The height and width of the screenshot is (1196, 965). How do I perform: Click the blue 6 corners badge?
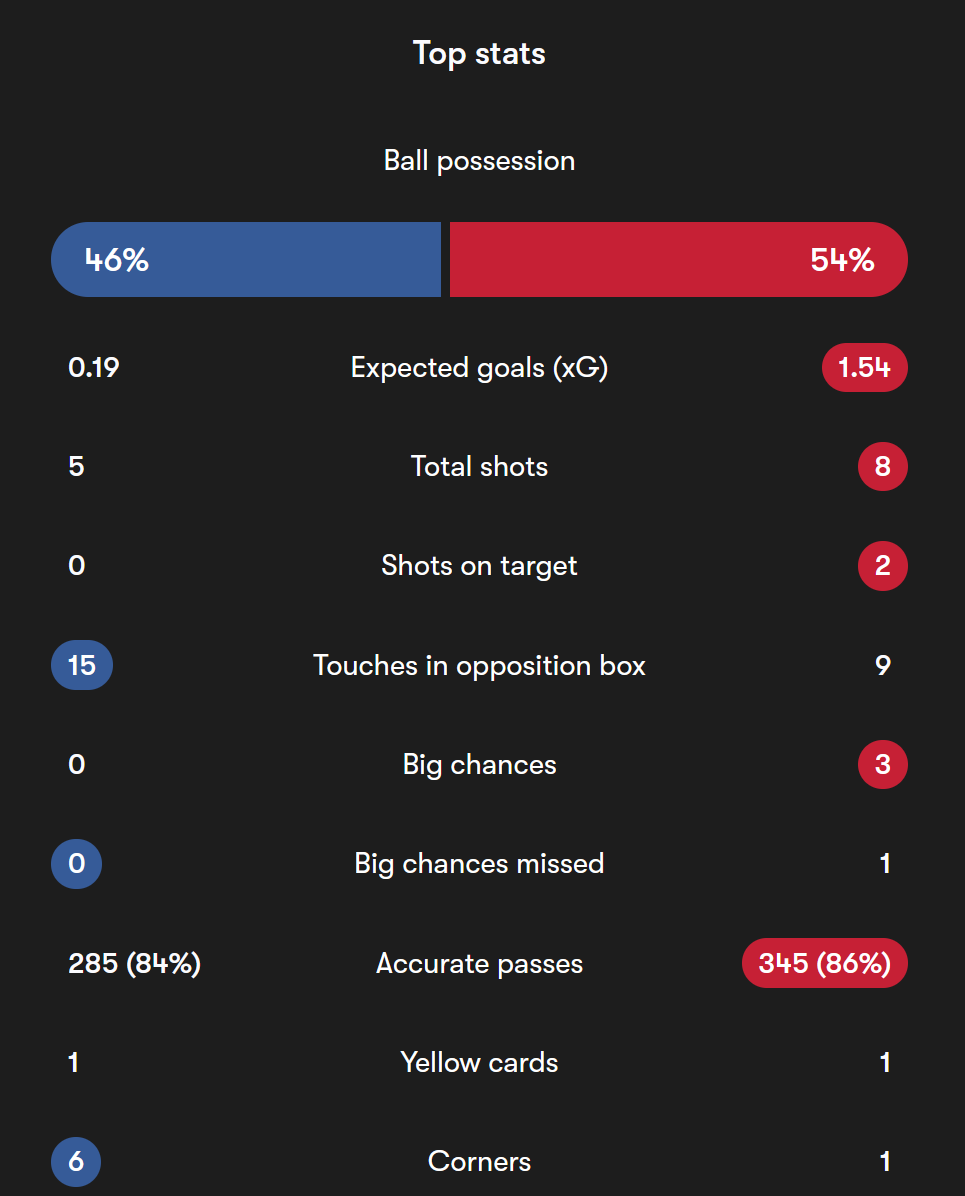[x=76, y=1162]
